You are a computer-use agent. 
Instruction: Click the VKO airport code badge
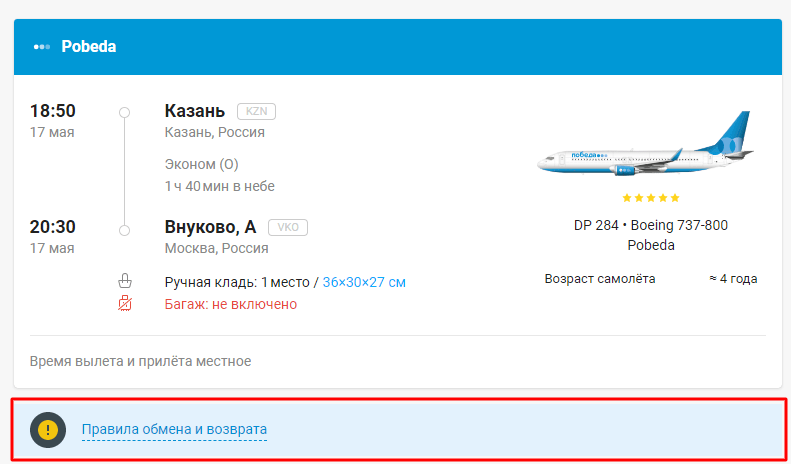[287, 227]
